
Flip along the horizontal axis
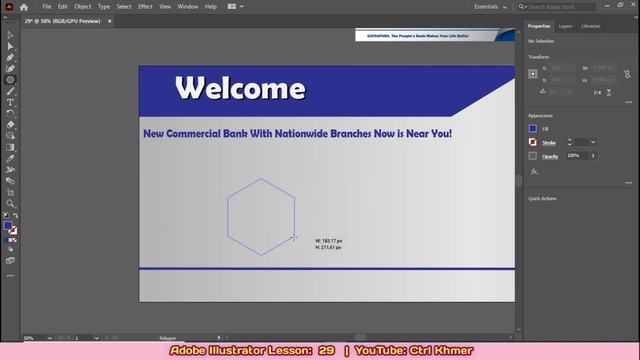point(598,93)
